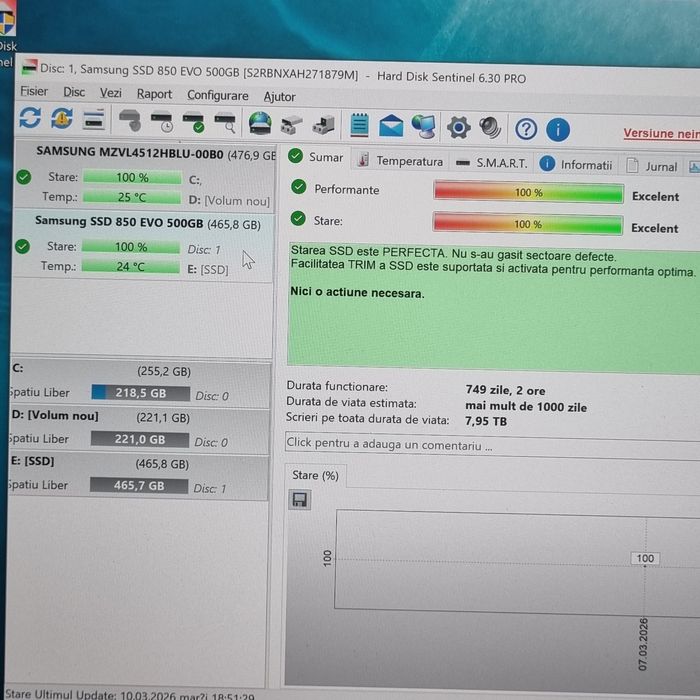Click the disk with stethoscope test icon
Image resolution: width=700 pixels, height=700 pixels.
click(130, 121)
